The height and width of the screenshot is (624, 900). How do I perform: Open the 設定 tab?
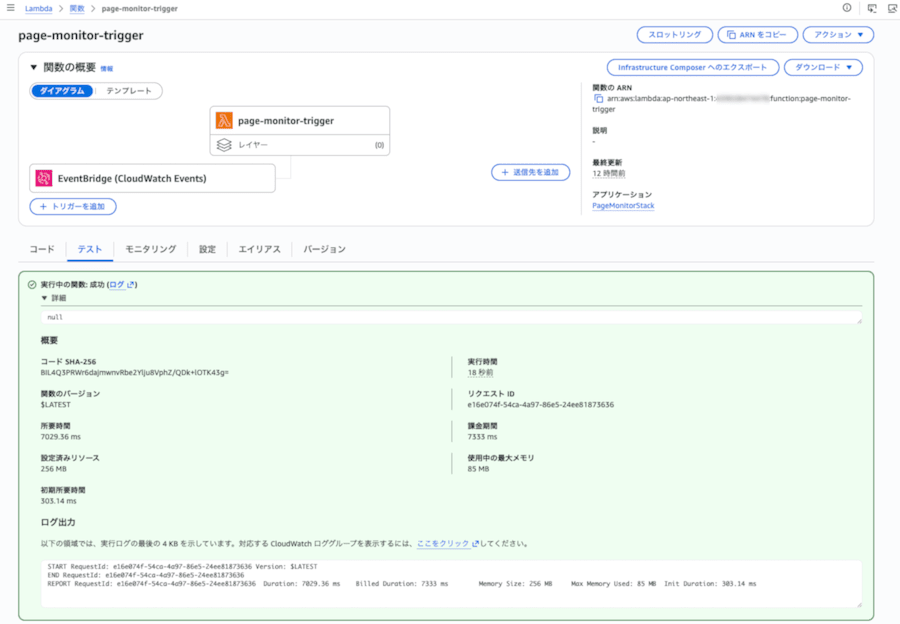tap(207, 249)
